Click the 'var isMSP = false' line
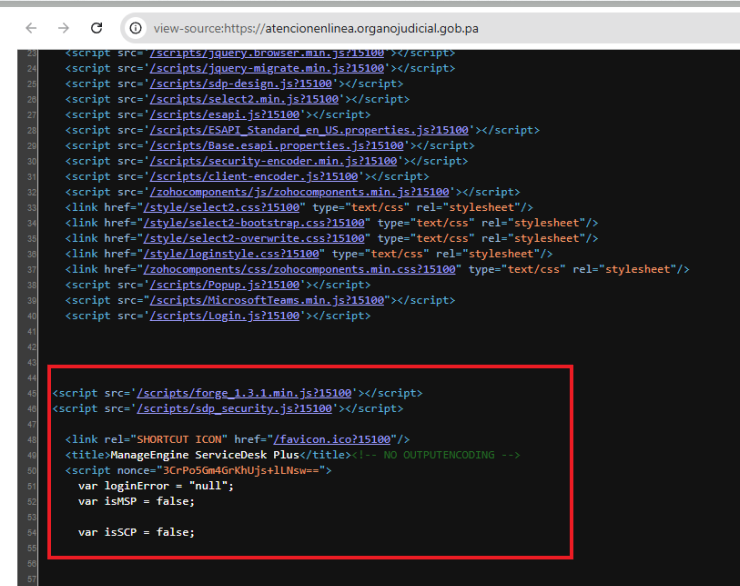The height and width of the screenshot is (586, 740). (136, 502)
